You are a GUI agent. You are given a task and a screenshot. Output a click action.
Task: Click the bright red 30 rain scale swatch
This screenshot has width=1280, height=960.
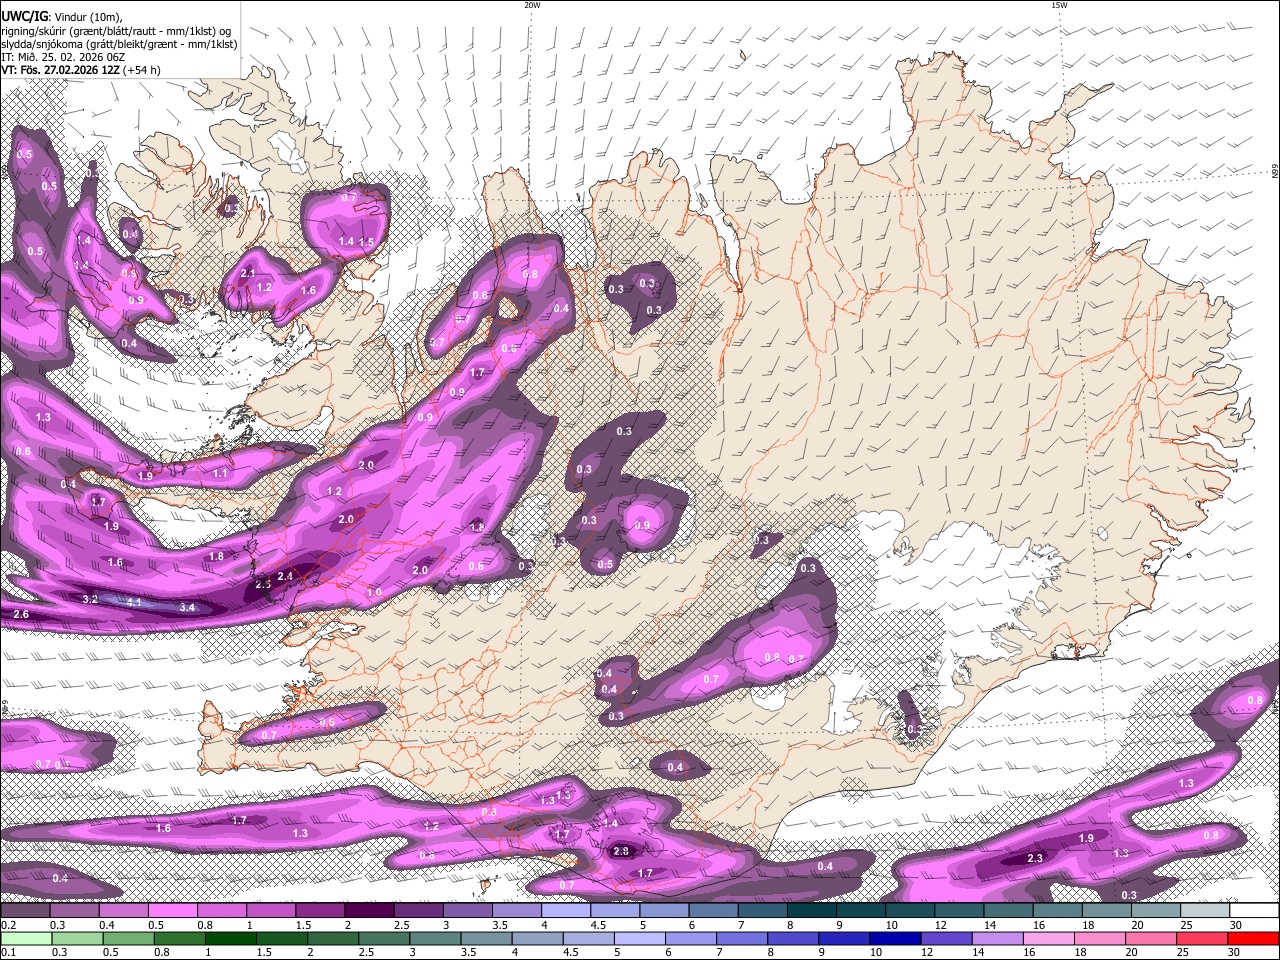[x=1254, y=938]
